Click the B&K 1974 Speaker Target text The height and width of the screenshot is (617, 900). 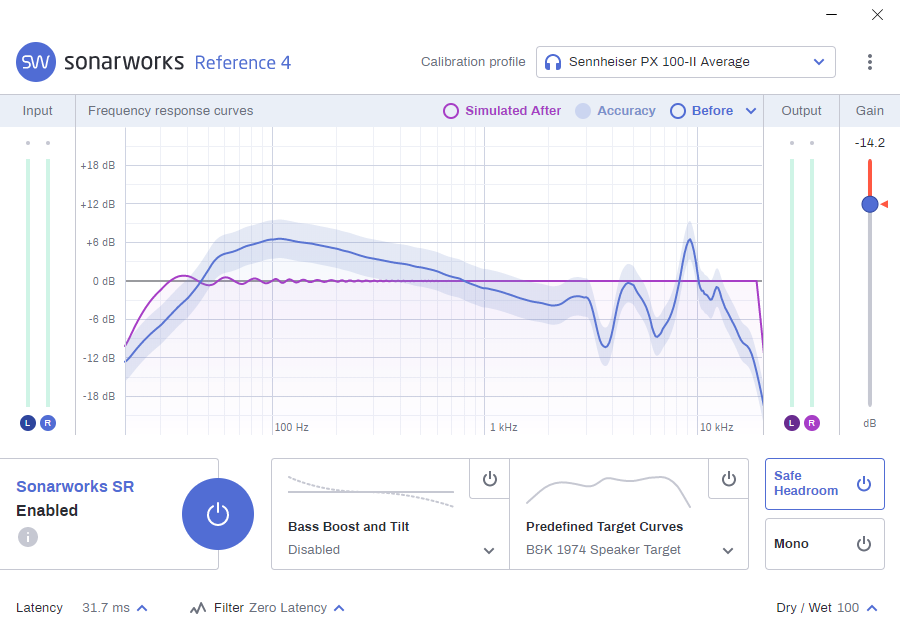(x=603, y=549)
